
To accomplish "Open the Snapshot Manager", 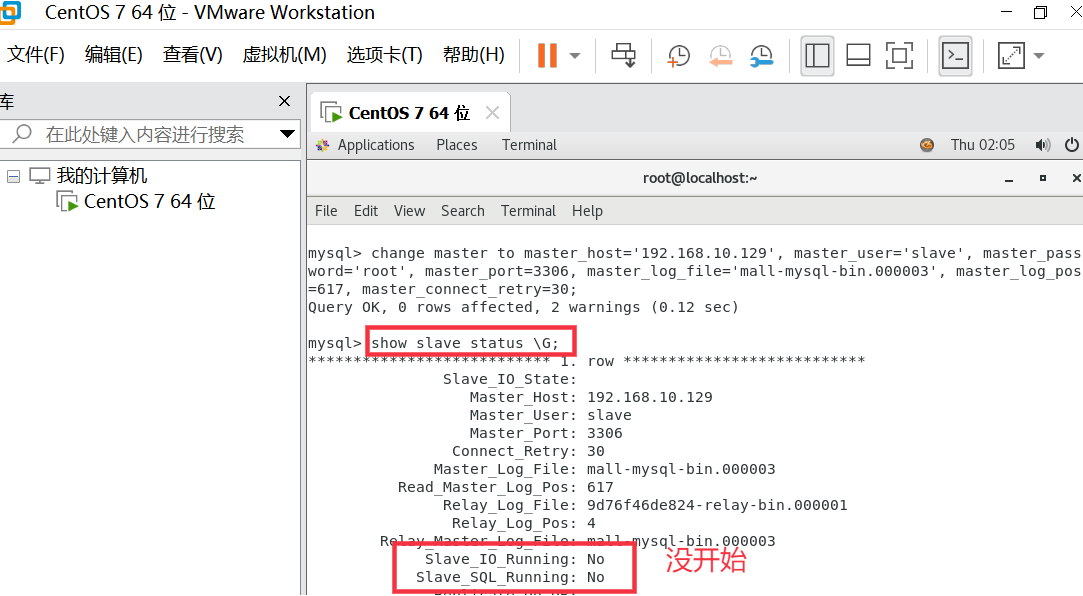I will point(761,55).
